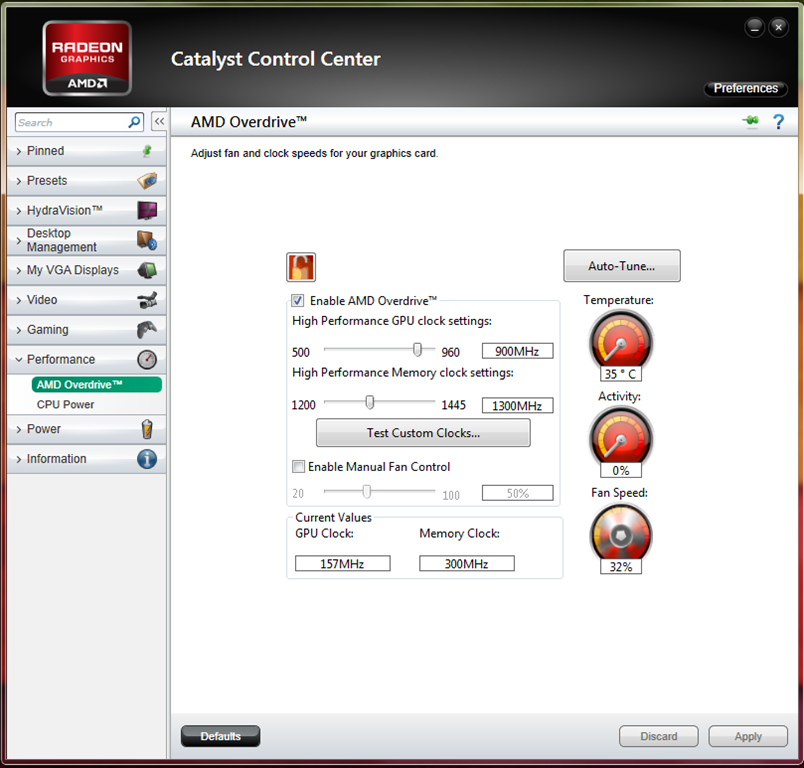Collapse the sidebar with the double-arrow button
Viewport: 804px width, 768px height.
point(159,122)
